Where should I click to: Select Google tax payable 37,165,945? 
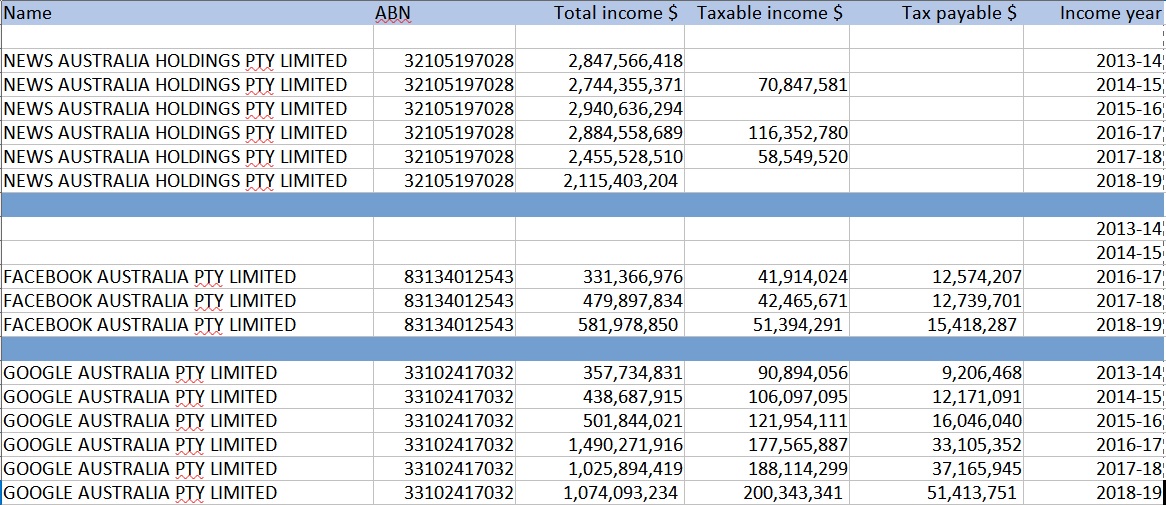click(x=936, y=469)
